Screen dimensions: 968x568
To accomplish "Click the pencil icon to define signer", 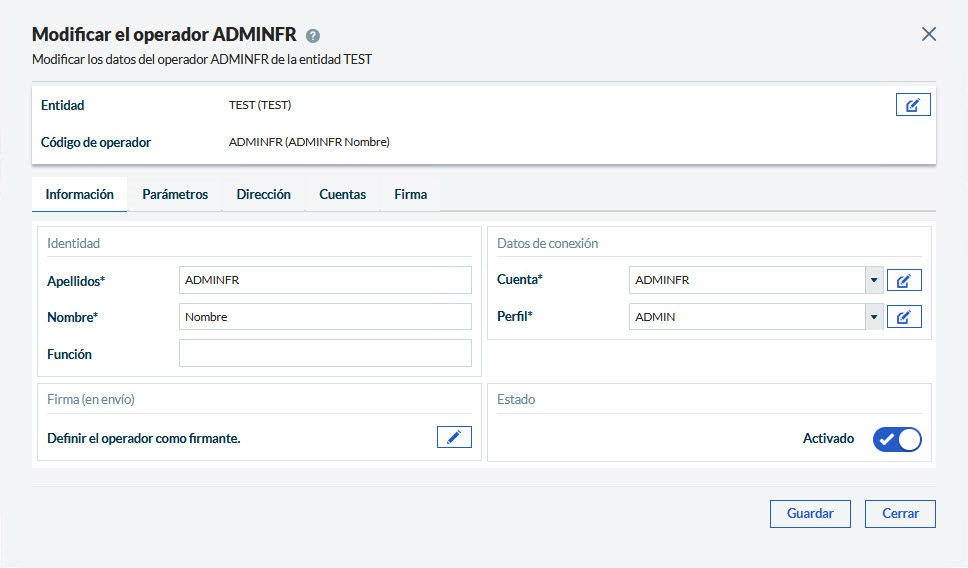I will coord(454,437).
